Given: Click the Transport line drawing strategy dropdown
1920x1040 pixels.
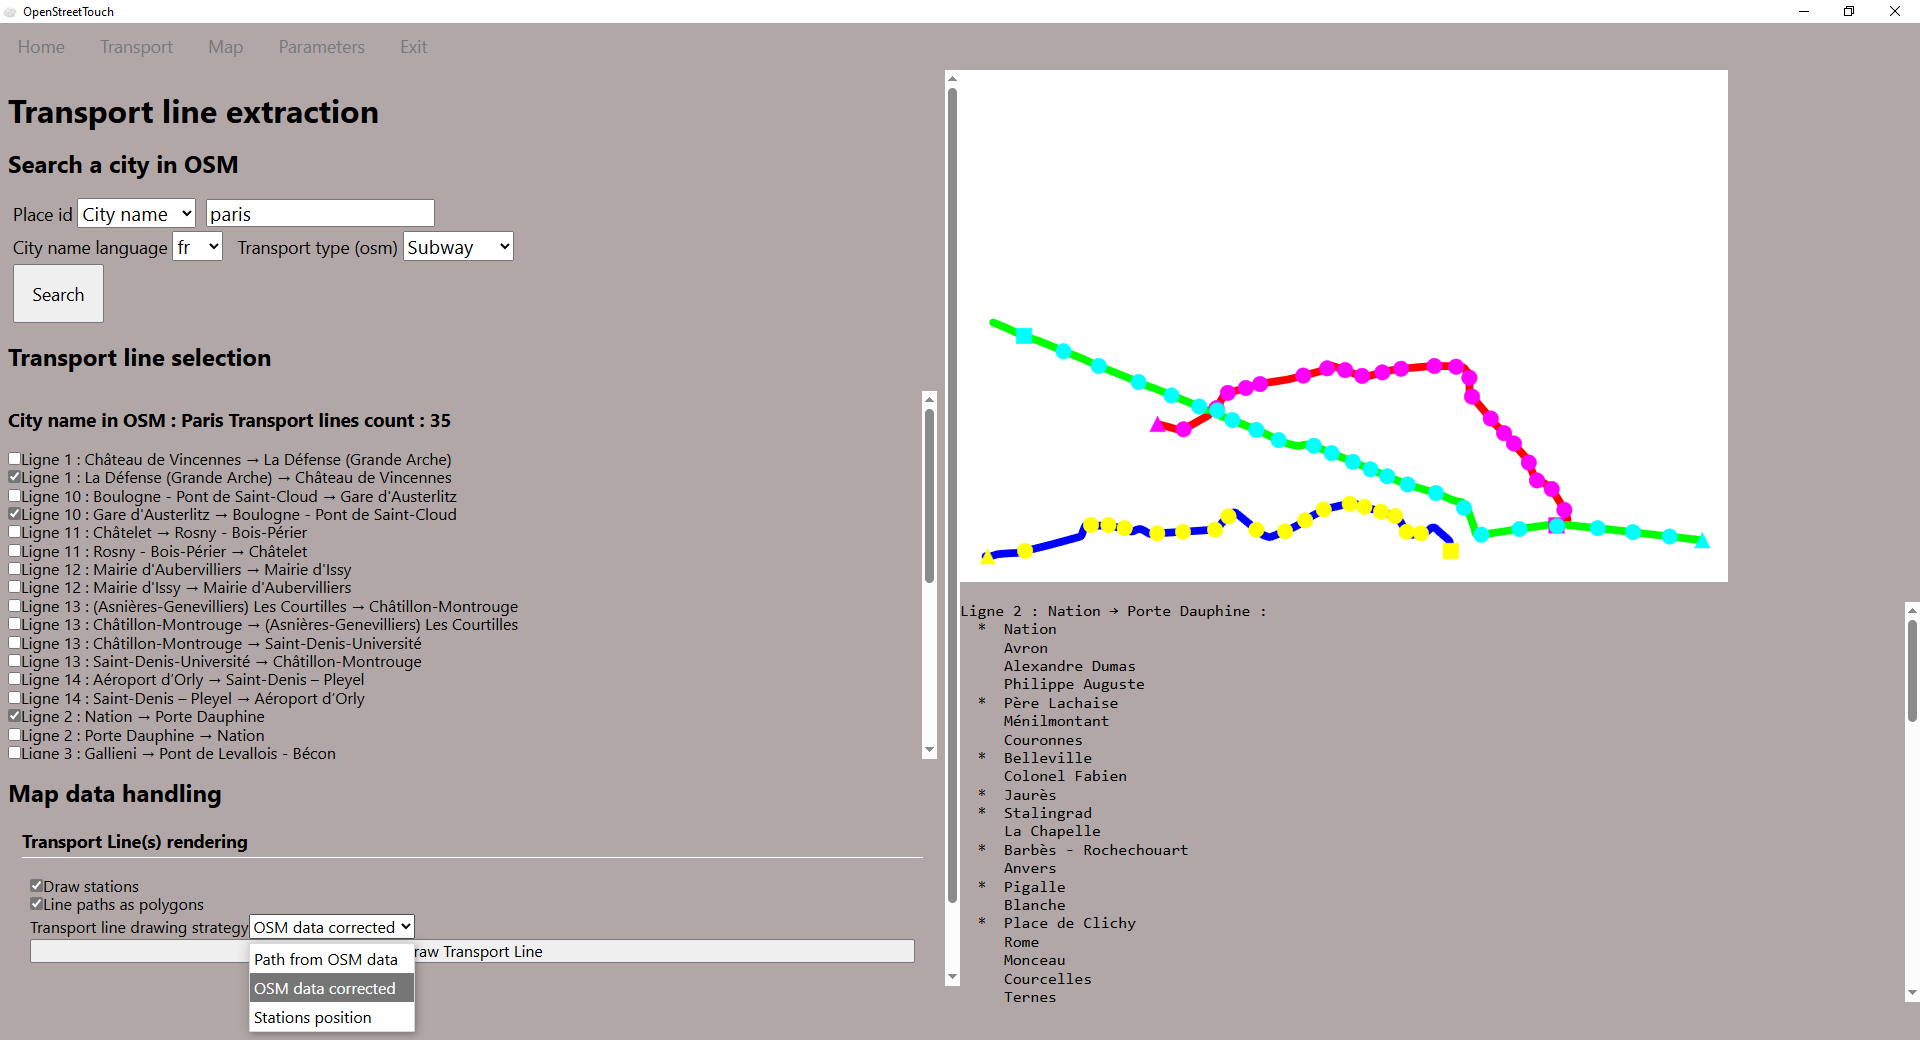Looking at the screenshot, I should tap(332, 927).
